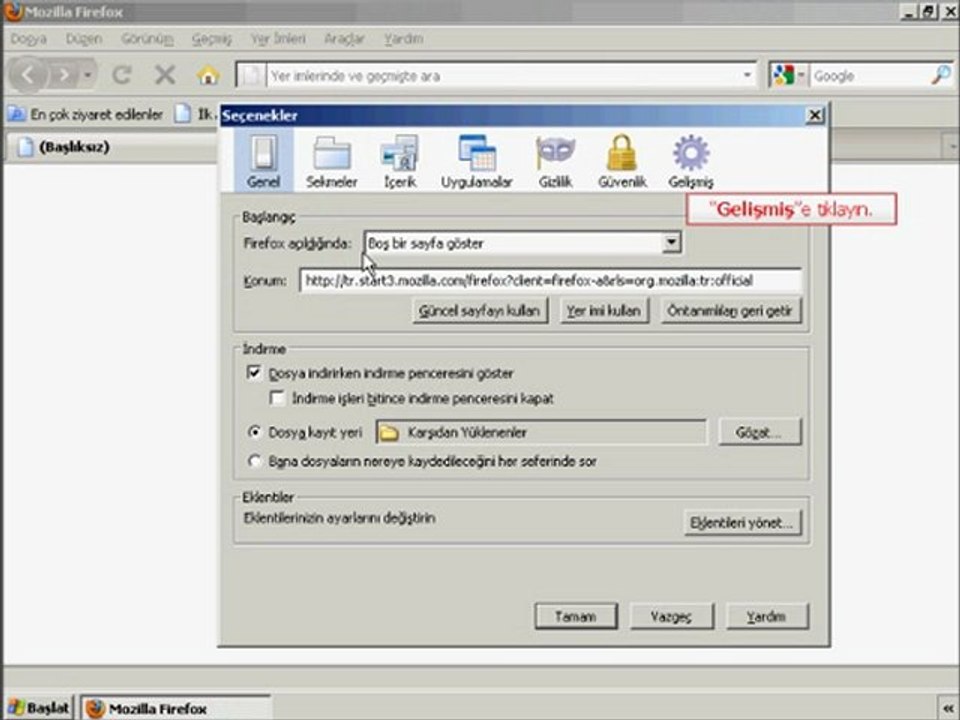Click the Firefox icon in the title bar
960x720 pixels.
pyautogui.click(x=12, y=11)
